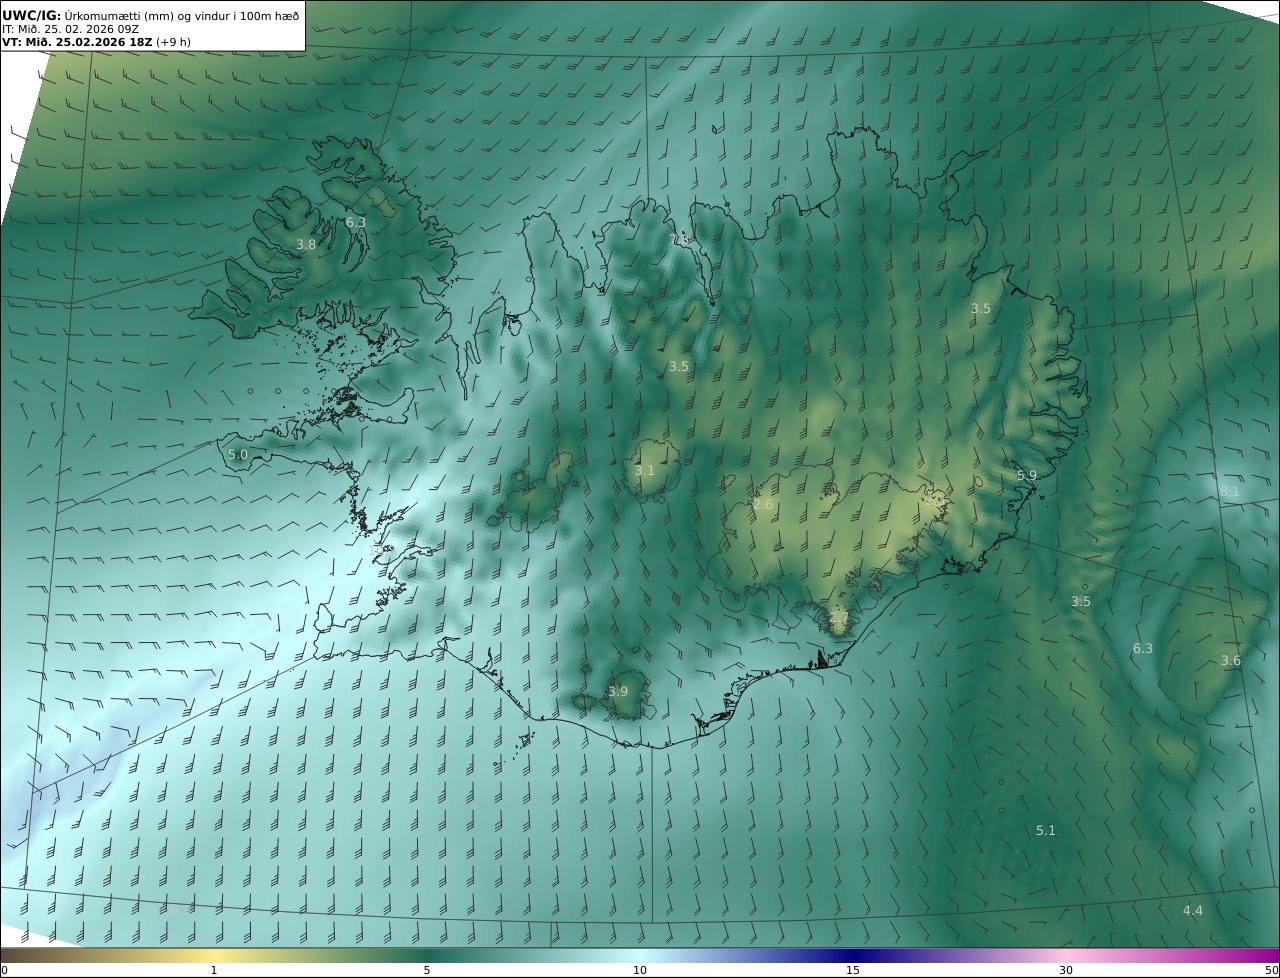The width and height of the screenshot is (1280, 978).
Task: Click the '4.4' value label on the map
Action: [1193, 910]
